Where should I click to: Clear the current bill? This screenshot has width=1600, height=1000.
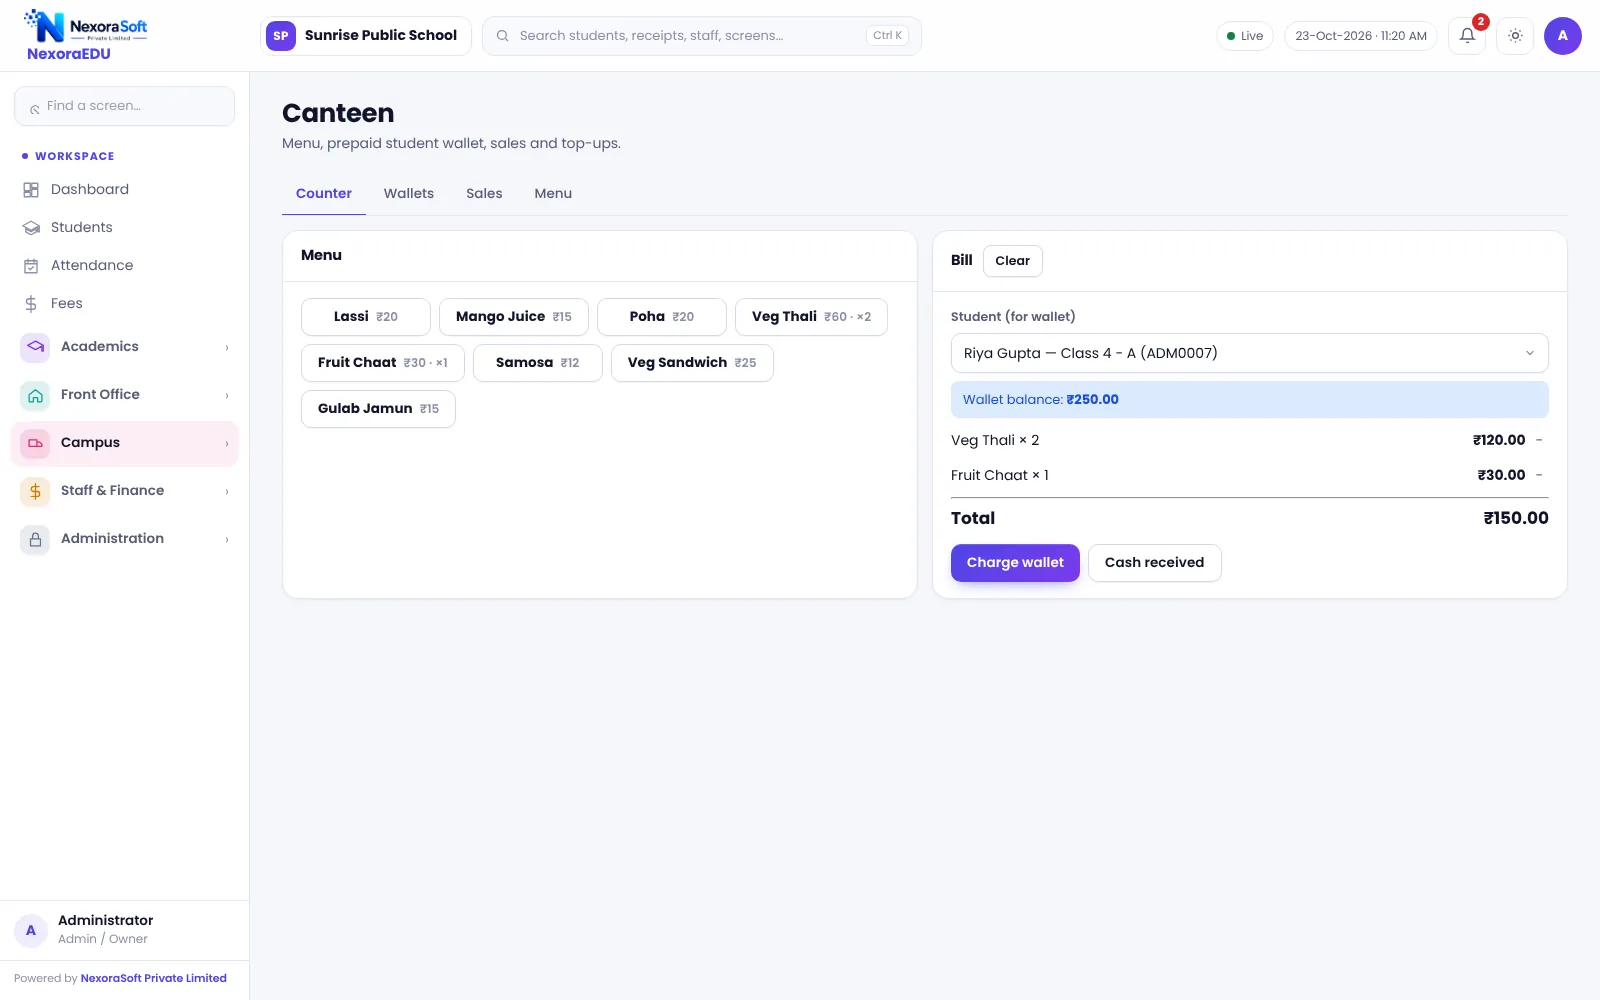pyautogui.click(x=1012, y=261)
